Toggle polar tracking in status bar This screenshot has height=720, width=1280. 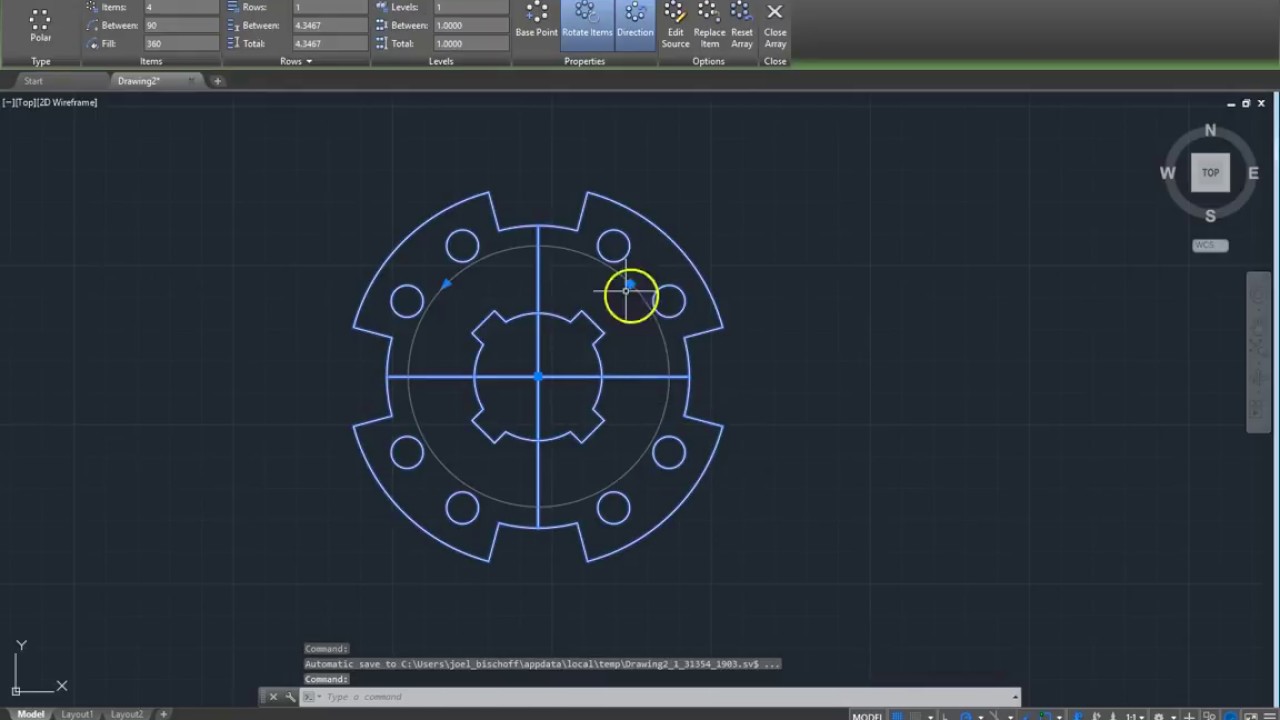[966, 716]
